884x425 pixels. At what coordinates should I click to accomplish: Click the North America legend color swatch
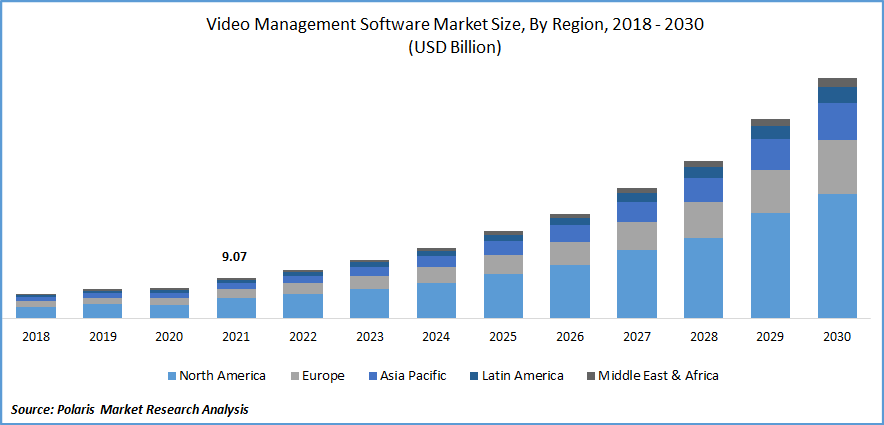pos(172,376)
